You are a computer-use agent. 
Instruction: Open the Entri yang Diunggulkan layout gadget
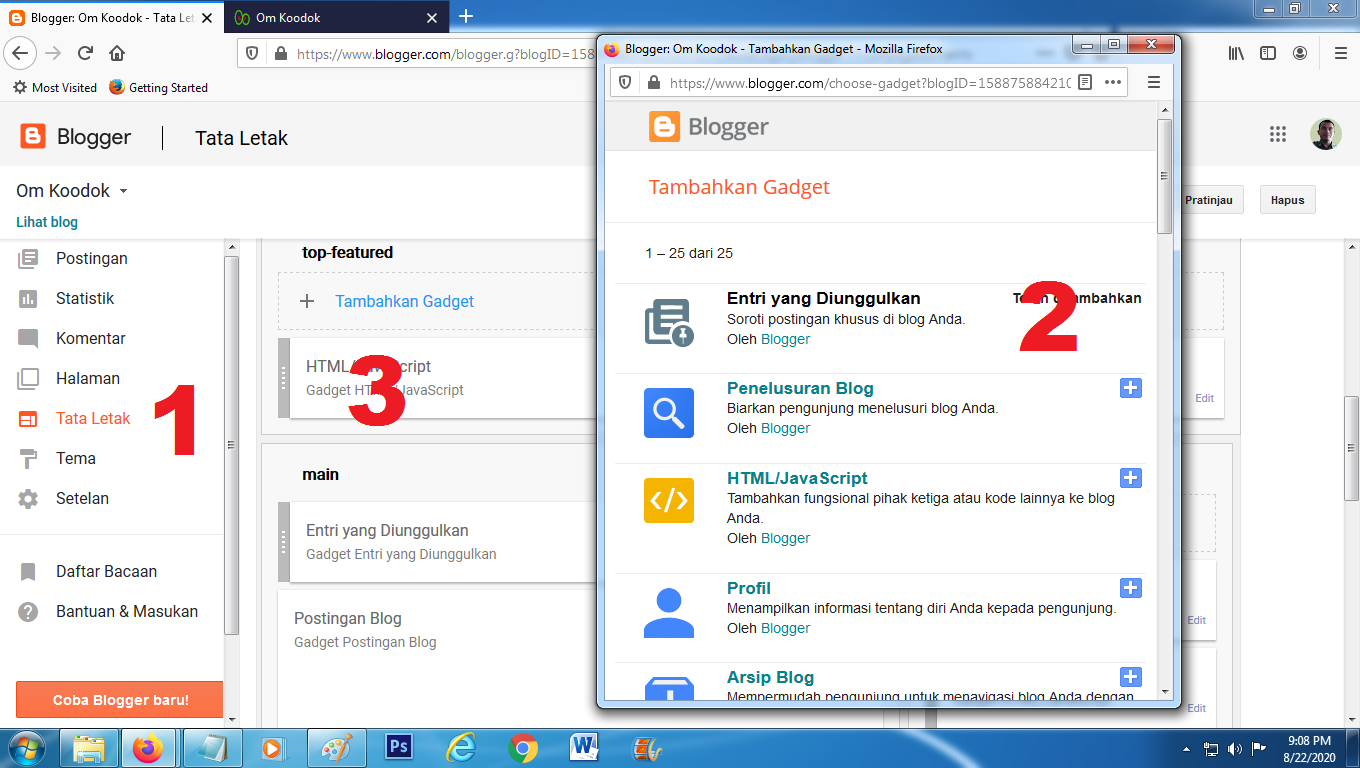436,541
